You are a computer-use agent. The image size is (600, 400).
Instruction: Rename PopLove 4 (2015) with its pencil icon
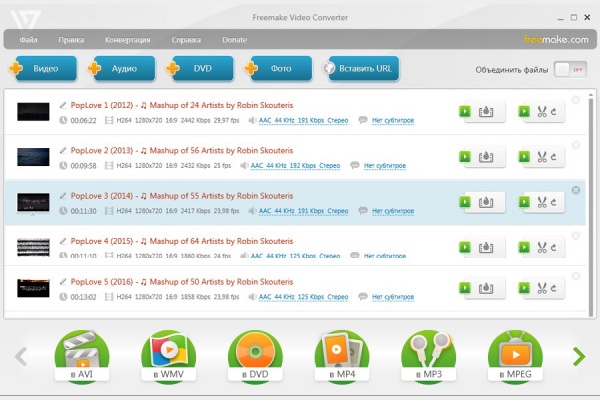tap(63, 241)
